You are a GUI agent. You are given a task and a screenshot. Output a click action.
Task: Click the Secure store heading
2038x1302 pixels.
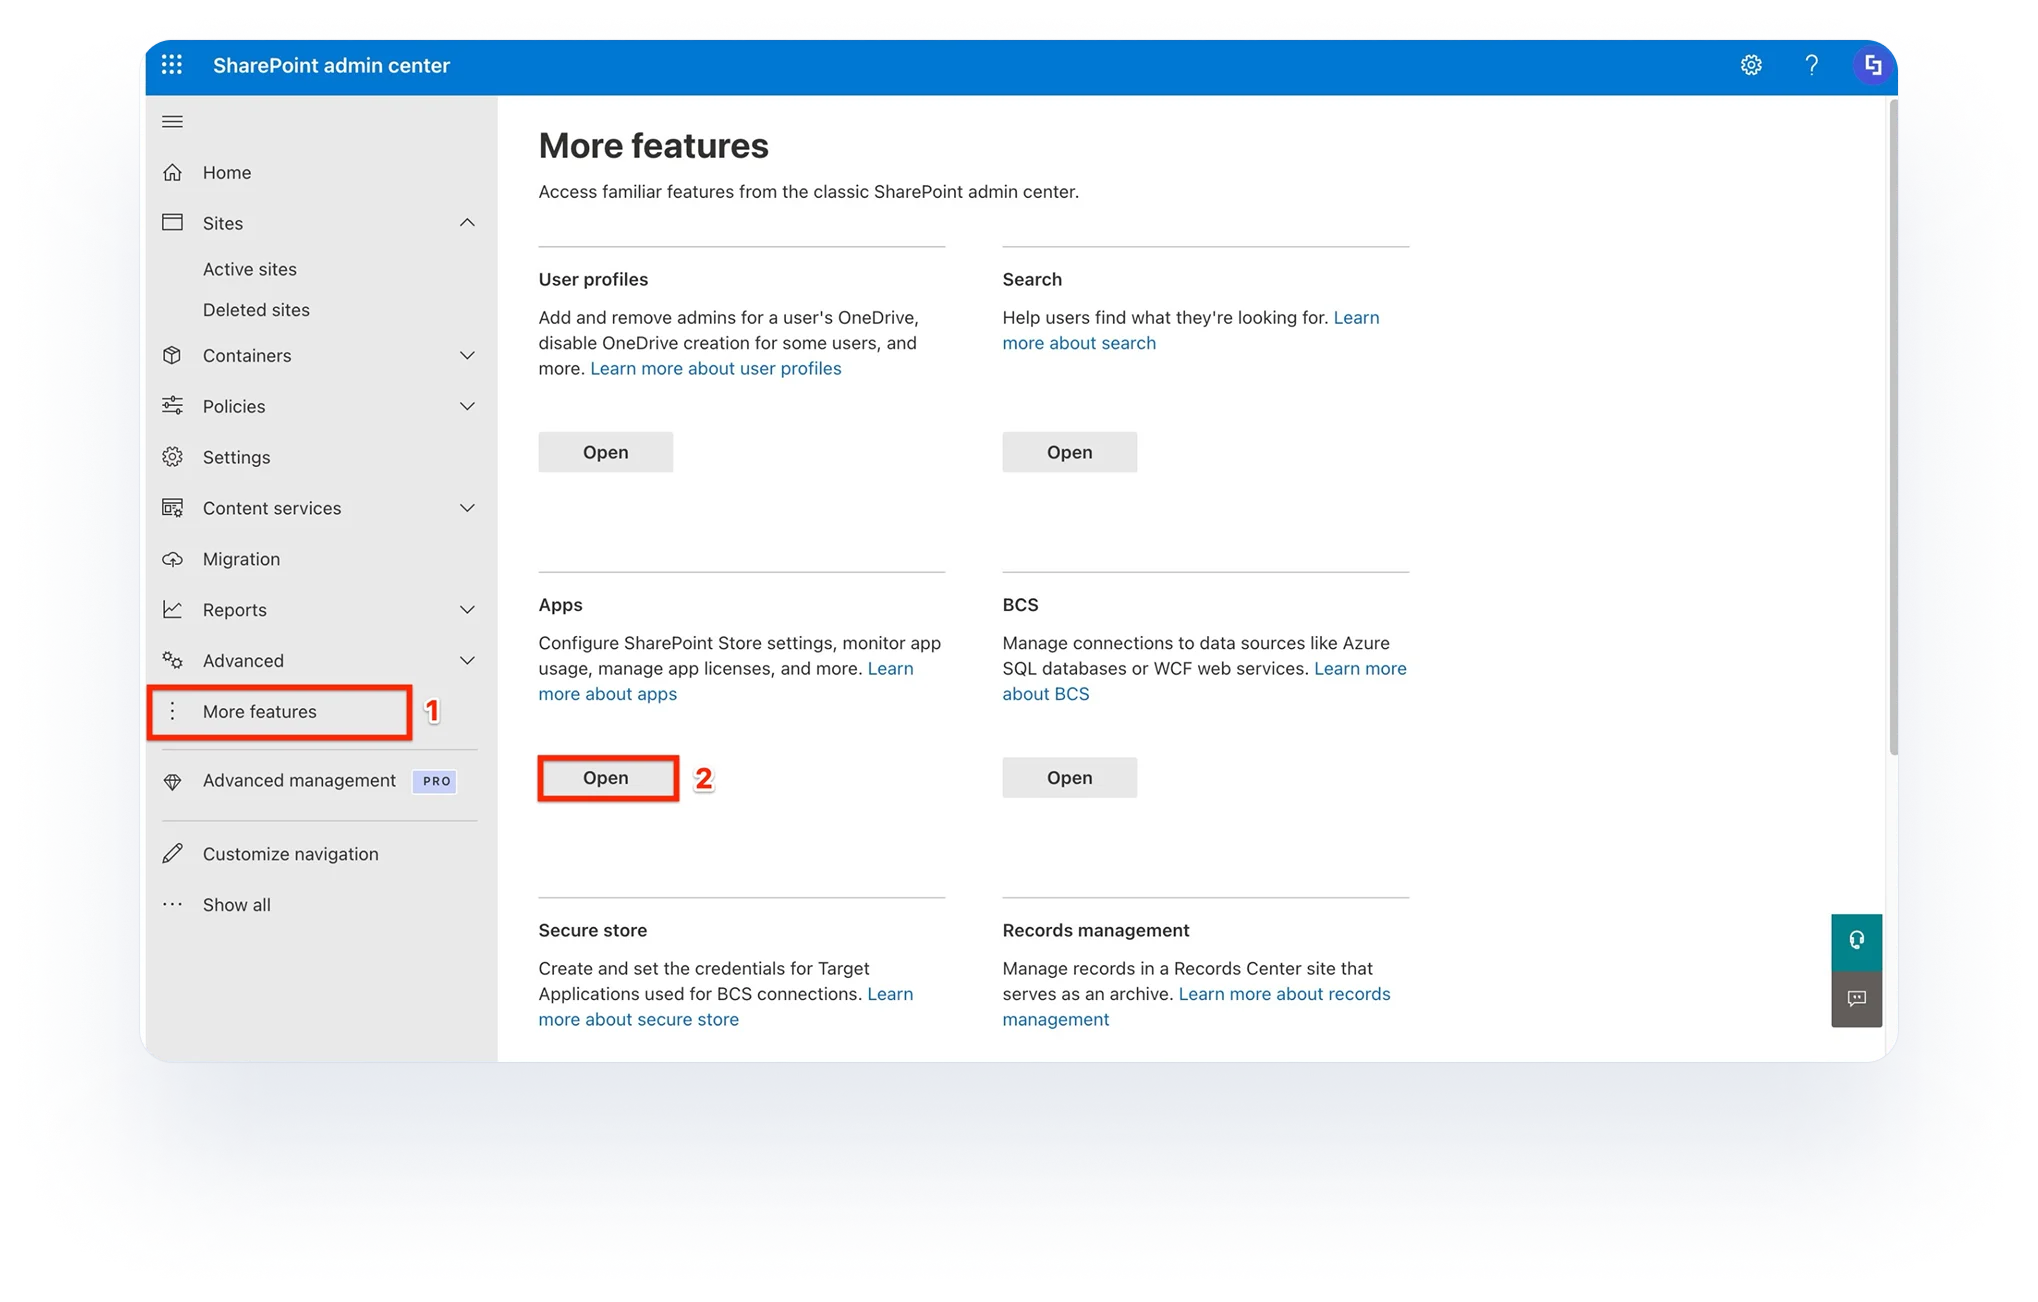(x=593, y=930)
